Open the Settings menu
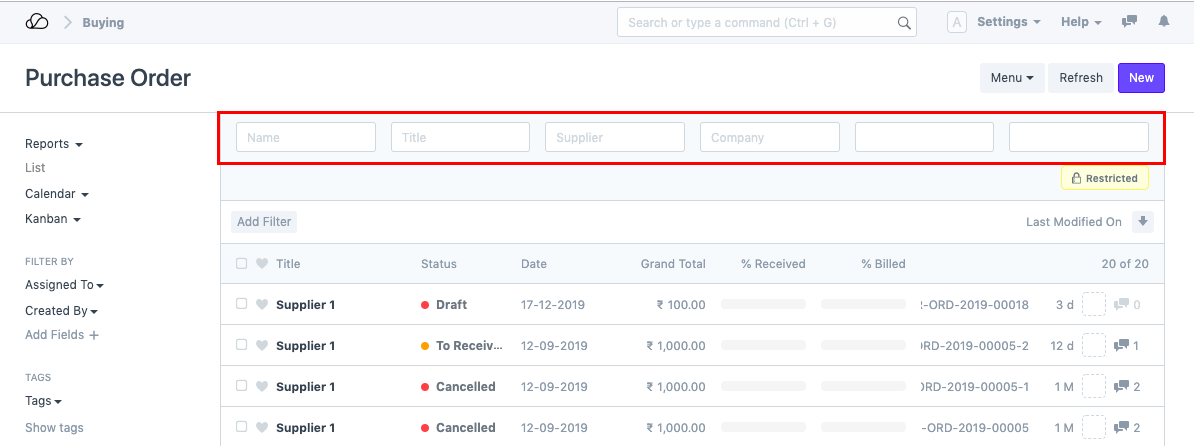1194x446 pixels. [x=1008, y=22]
